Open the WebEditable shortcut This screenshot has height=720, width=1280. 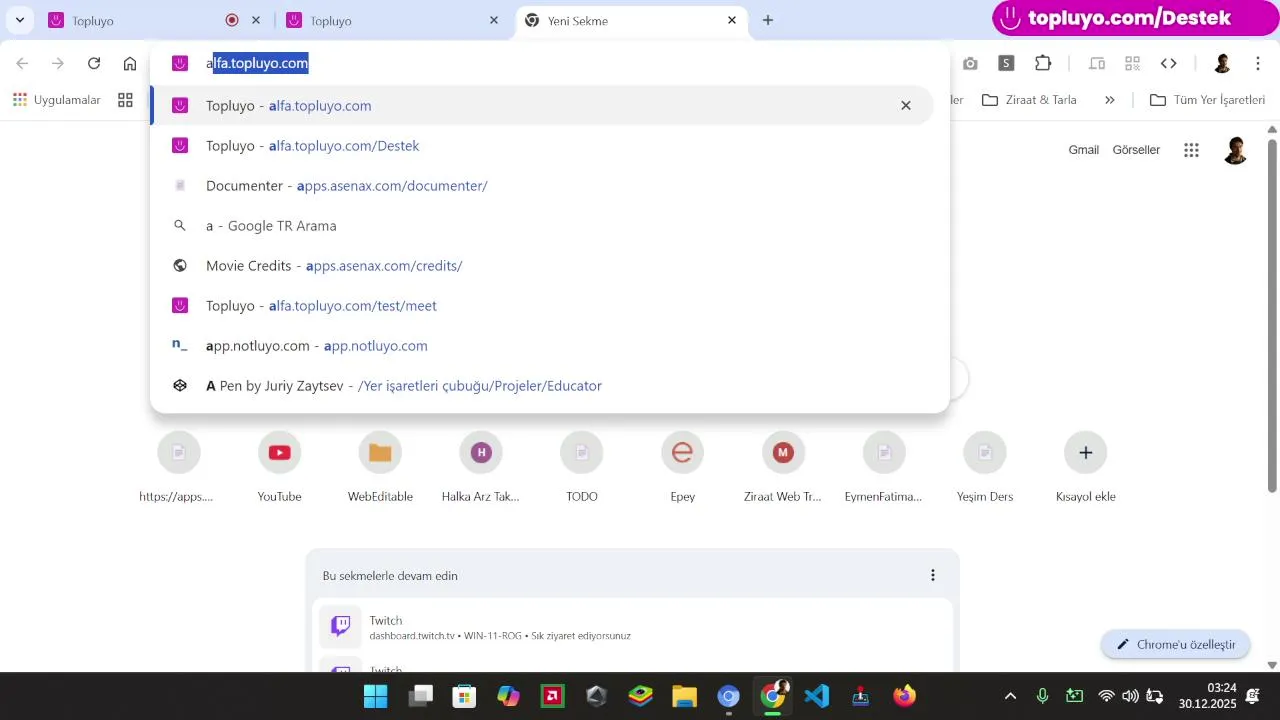[380, 468]
